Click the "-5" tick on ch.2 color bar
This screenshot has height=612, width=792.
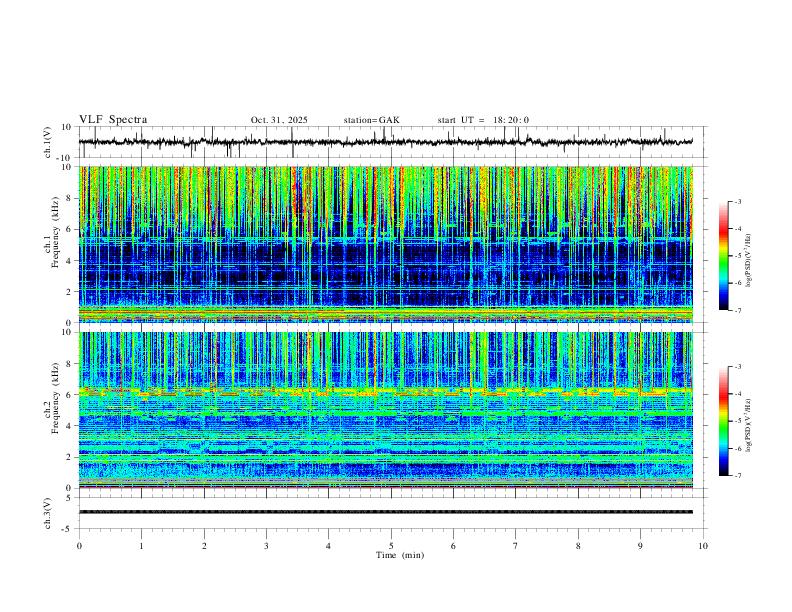tap(738, 421)
